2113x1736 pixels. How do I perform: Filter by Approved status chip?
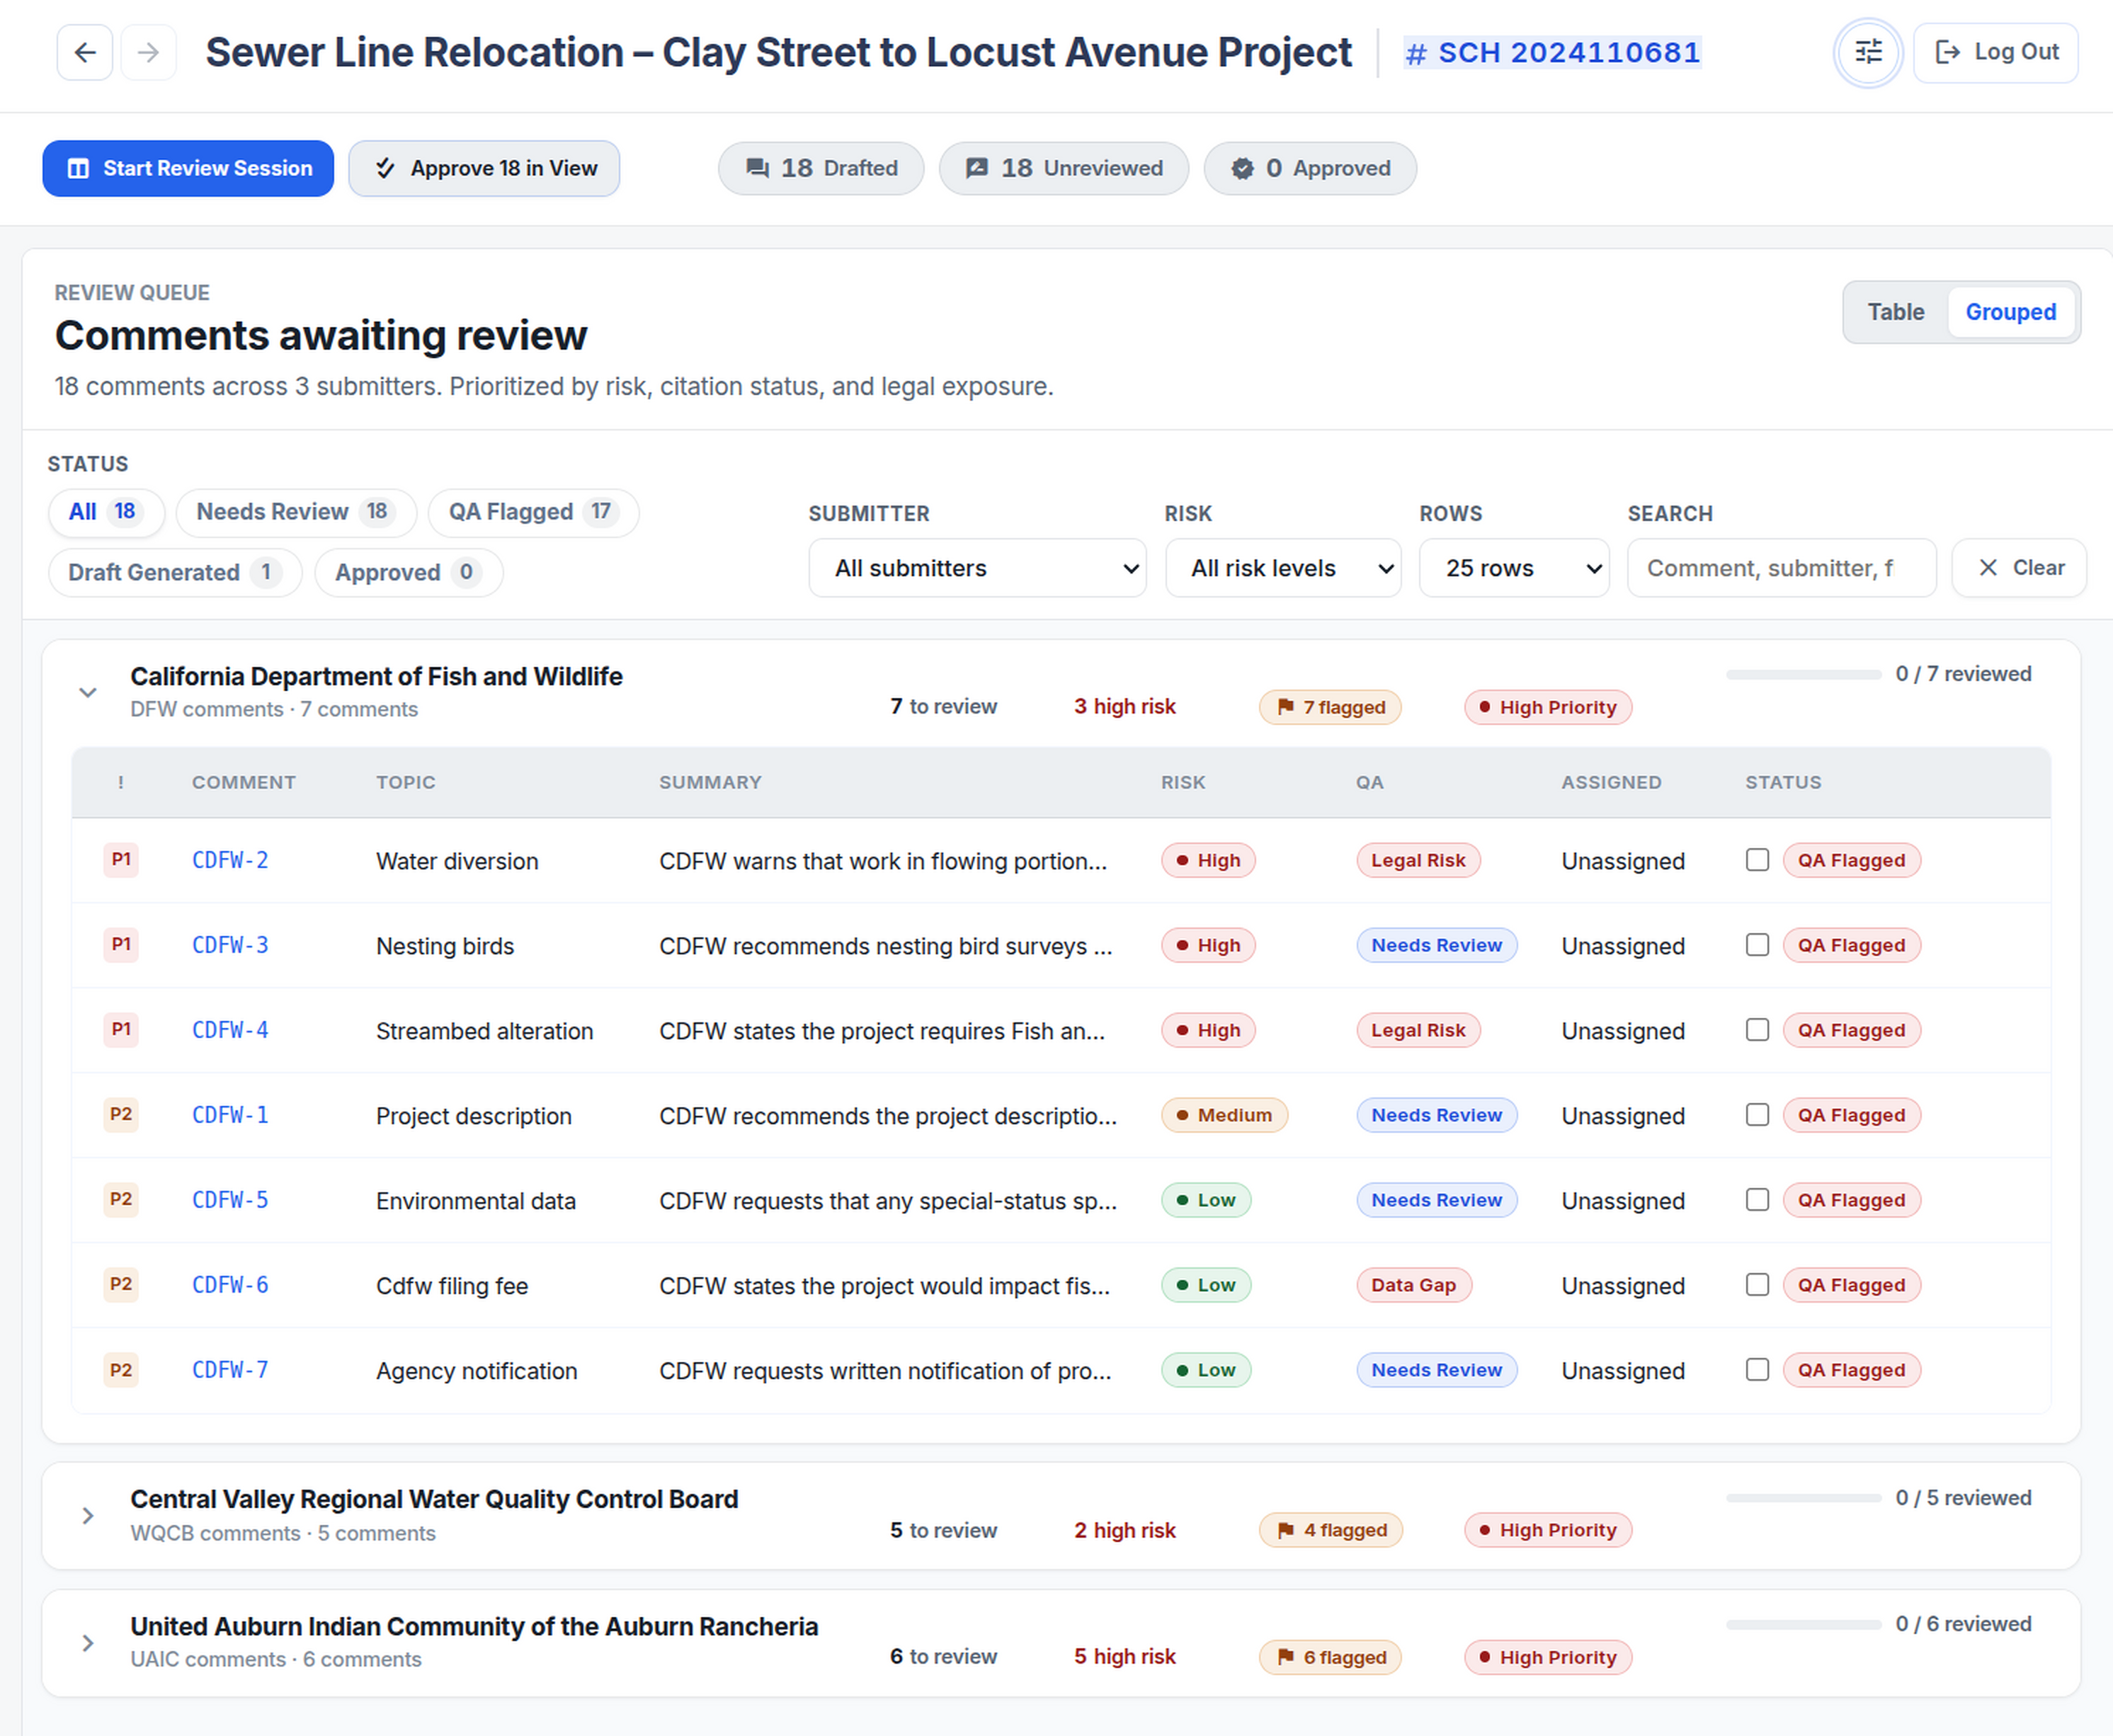tap(409, 573)
